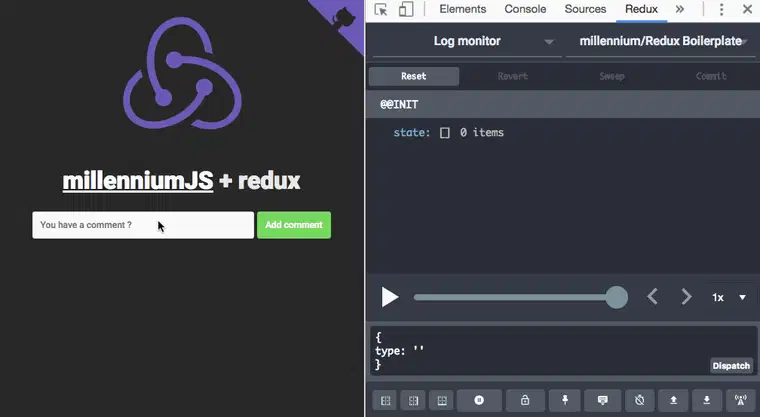The image size is (760, 417).
Task: Lock changes with the padlock icon
Action: pos(524,401)
